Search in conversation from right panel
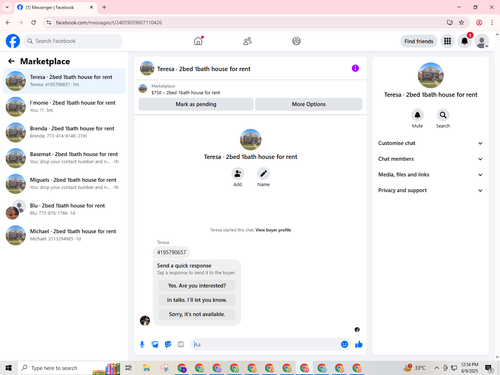The height and width of the screenshot is (375, 500). (x=443, y=115)
